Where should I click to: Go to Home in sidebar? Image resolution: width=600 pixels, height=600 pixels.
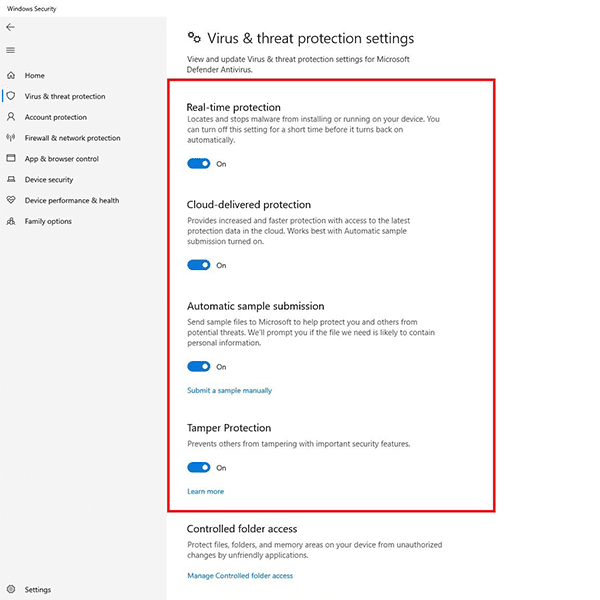click(34, 76)
